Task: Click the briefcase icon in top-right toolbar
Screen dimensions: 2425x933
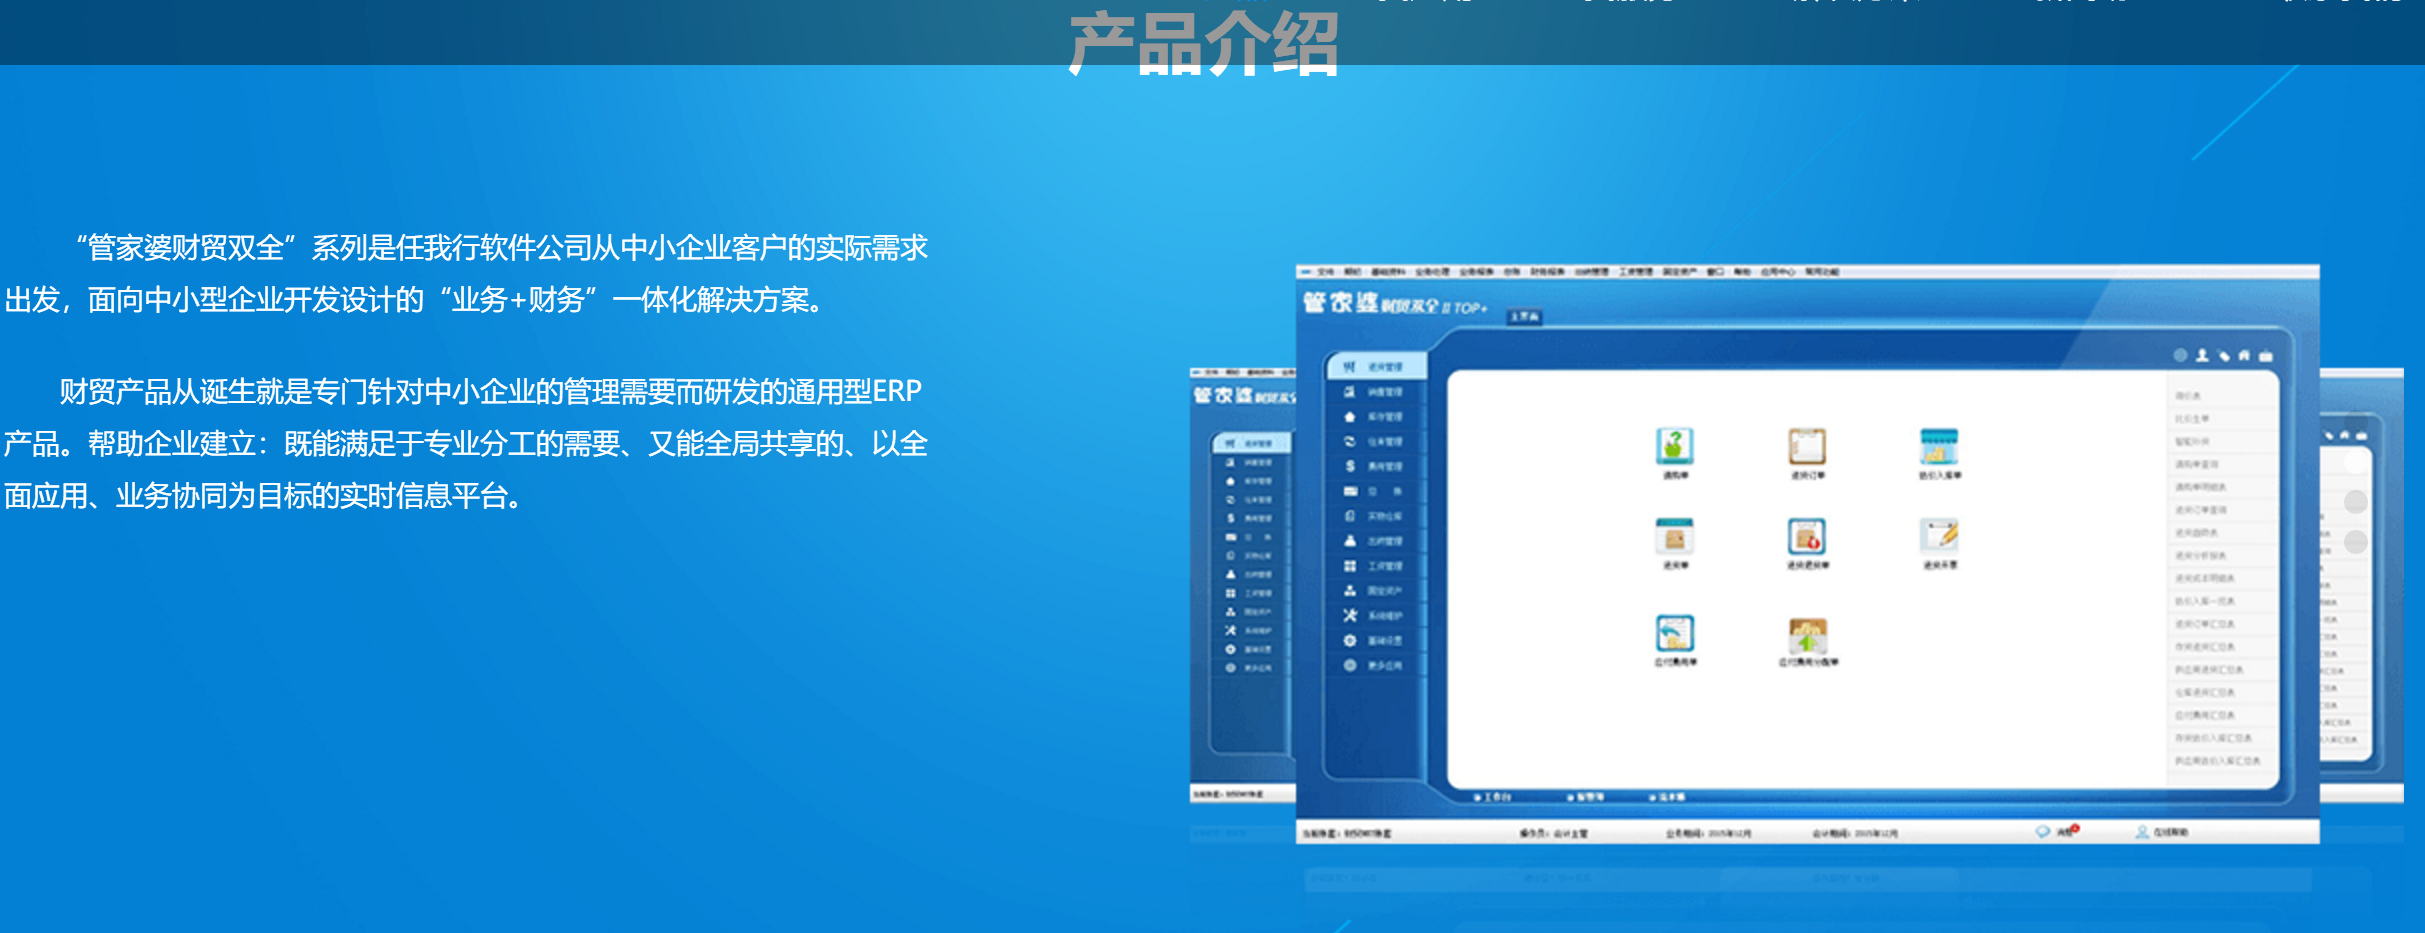Action: point(2266,356)
